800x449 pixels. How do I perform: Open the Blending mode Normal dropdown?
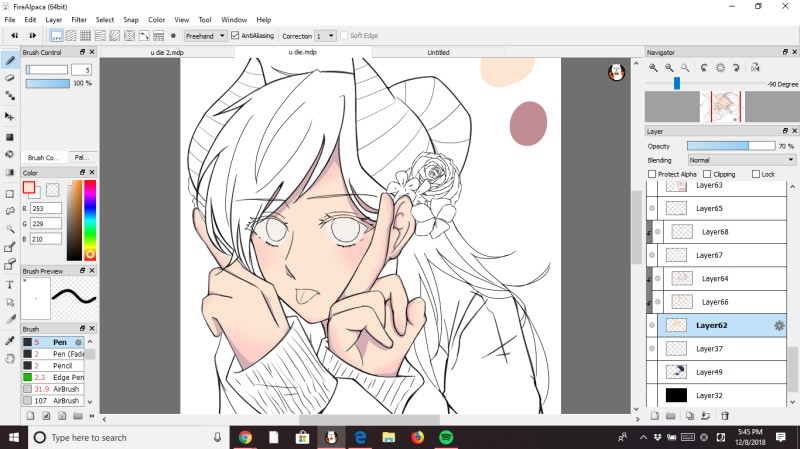point(741,160)
